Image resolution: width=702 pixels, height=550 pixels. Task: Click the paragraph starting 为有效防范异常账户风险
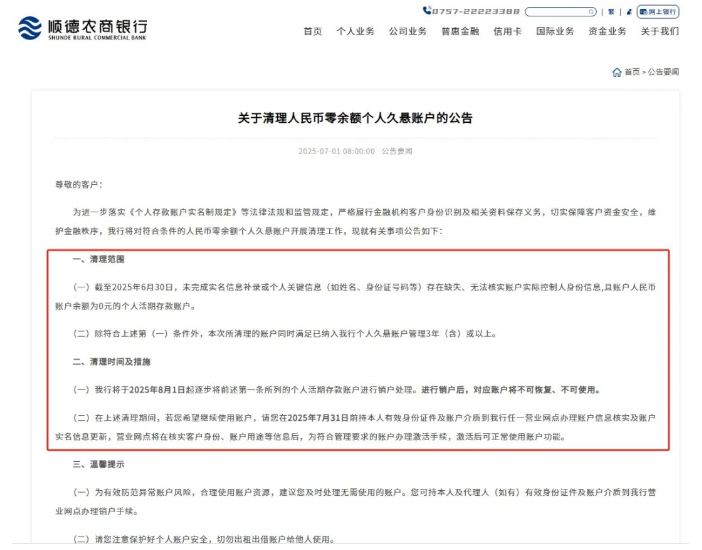[x=355, y=502]
